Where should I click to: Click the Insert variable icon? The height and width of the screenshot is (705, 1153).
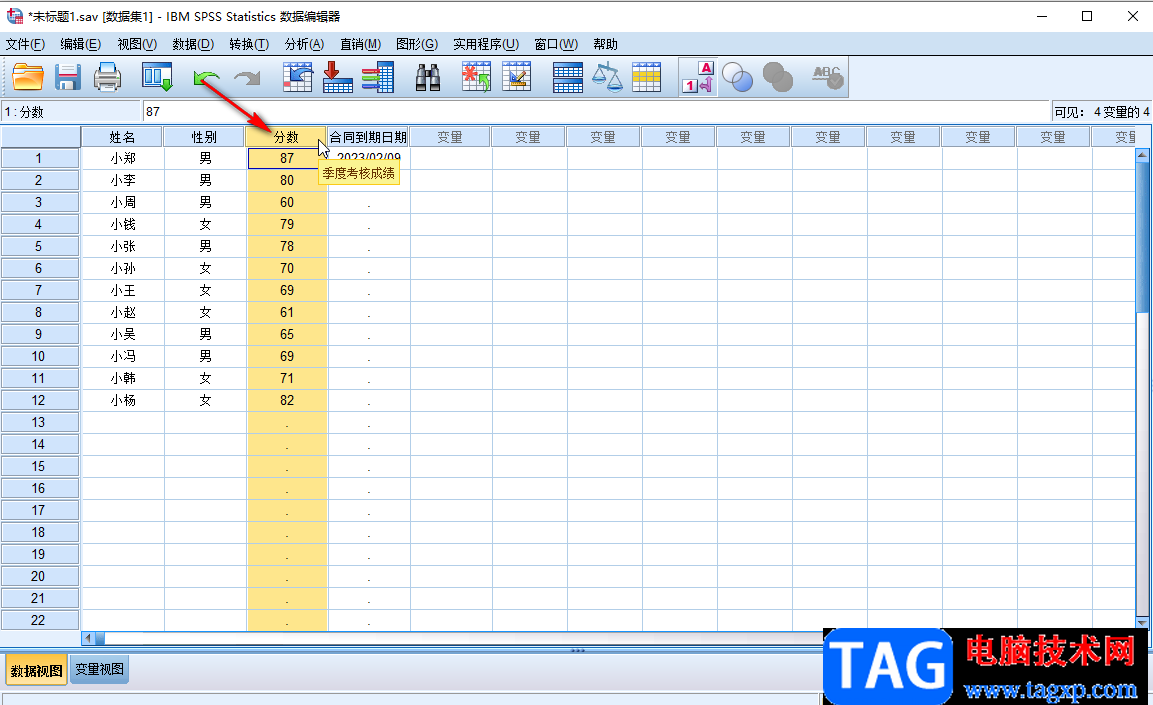[x=516, y=77]
